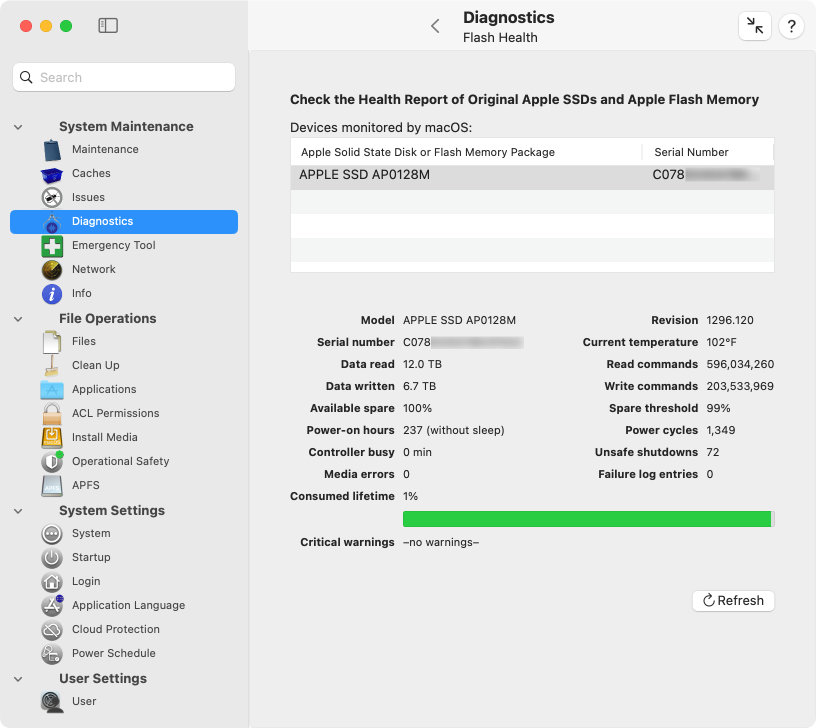Click the Data read value 12.0 TB
Image resolution: width=816 pixels, height=728 pixels.
tap(422, 365)
